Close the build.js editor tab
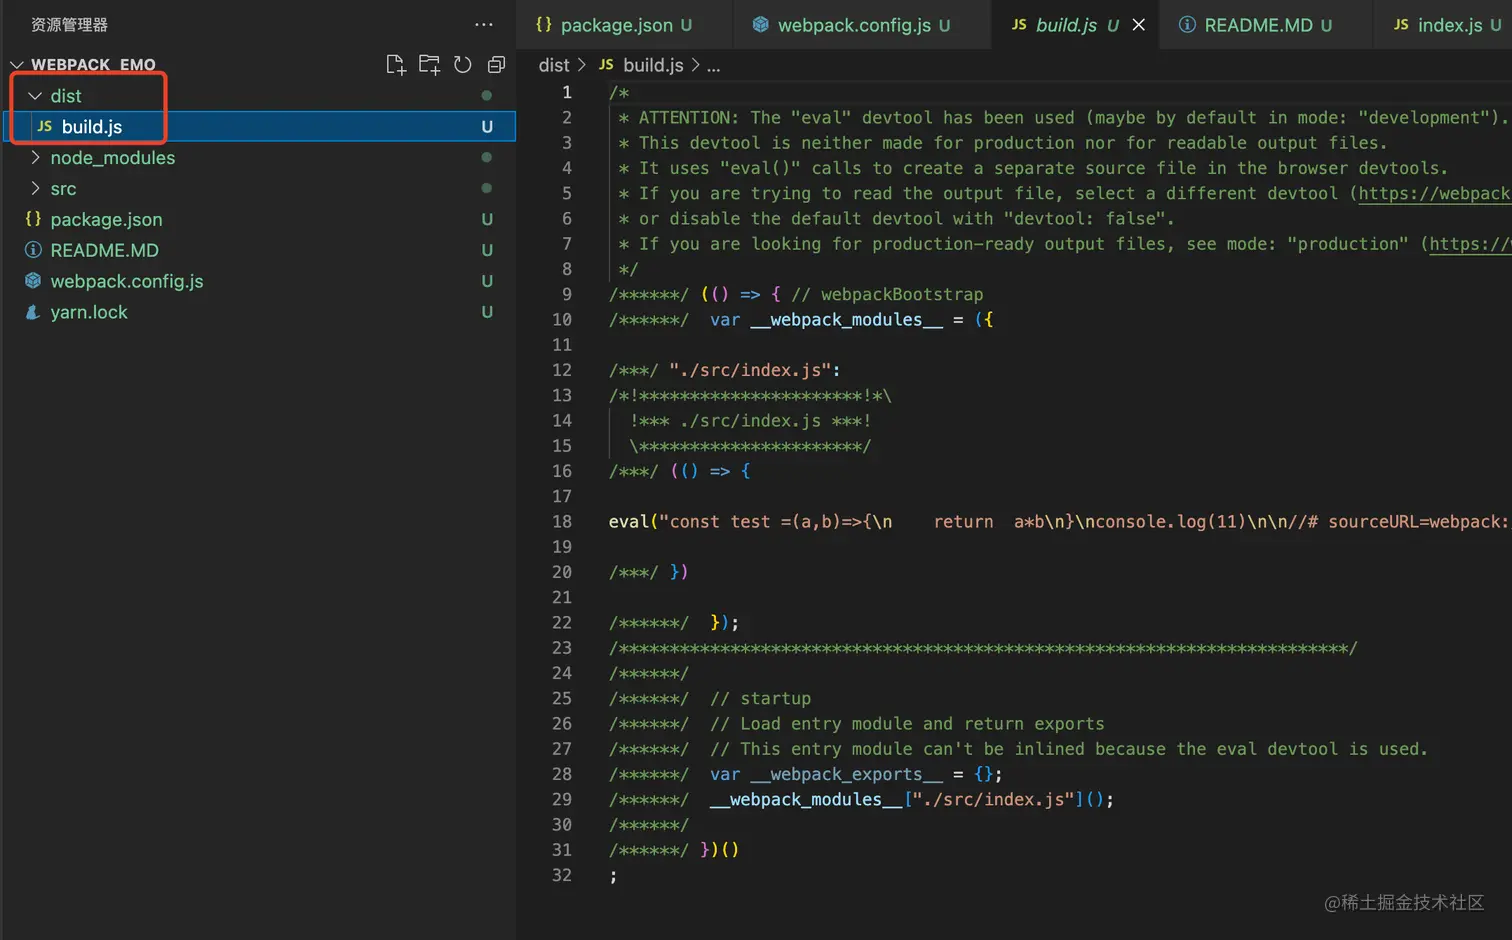The height and width of the screenshot is (940, 1512). pos(1138,24)
